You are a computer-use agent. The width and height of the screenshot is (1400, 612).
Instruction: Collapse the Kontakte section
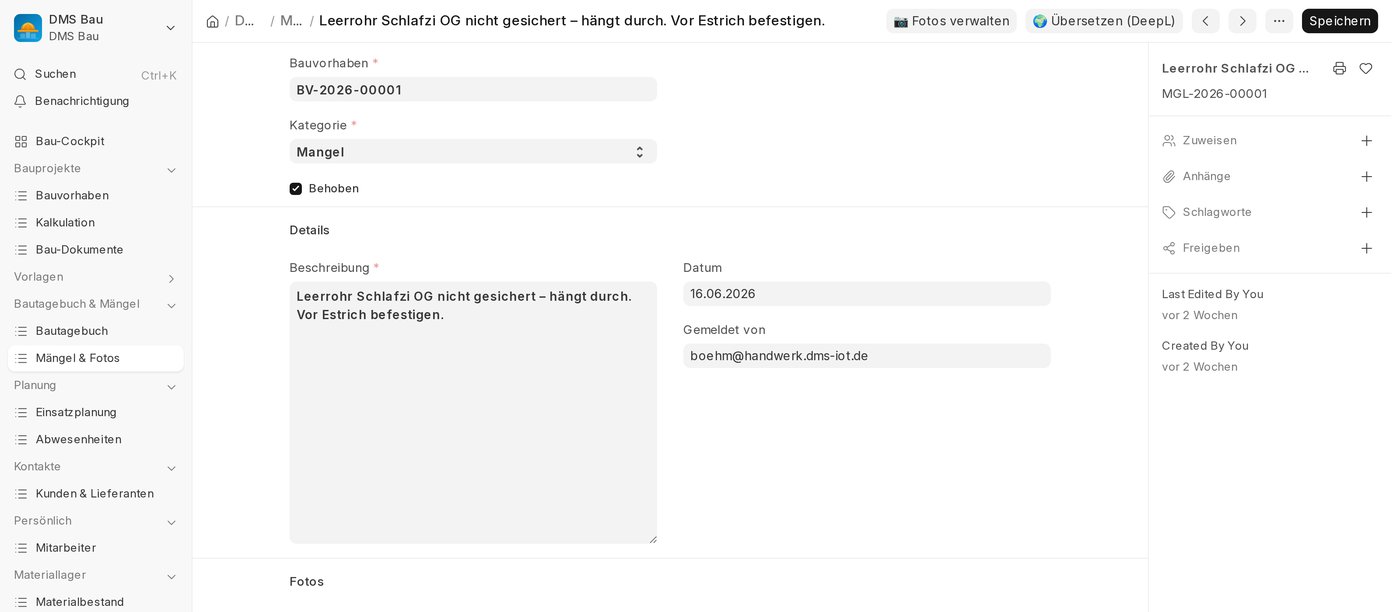point(171,467)
